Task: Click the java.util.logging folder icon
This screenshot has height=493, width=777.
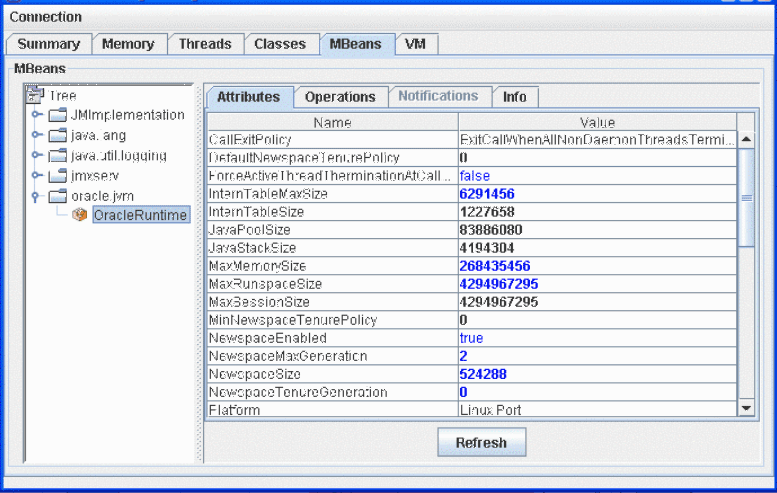Action: click(57, 155)
